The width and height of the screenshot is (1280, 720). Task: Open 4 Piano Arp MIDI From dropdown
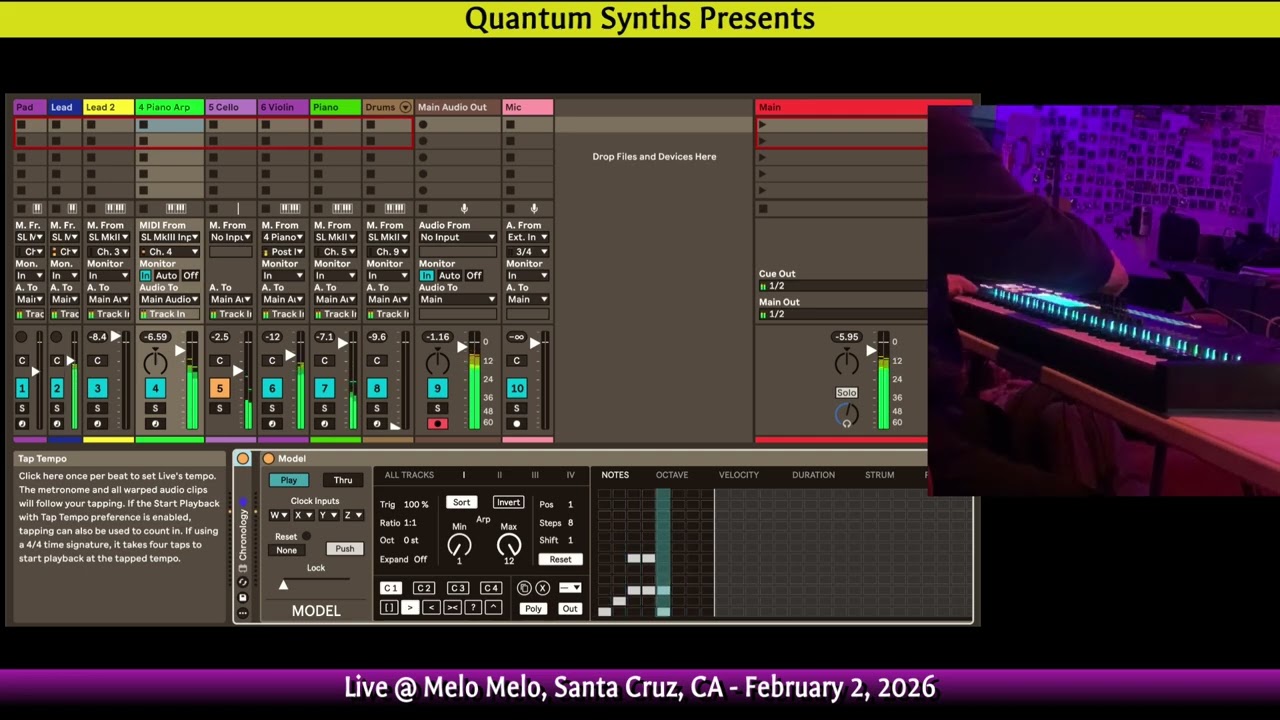pos(168,238)
